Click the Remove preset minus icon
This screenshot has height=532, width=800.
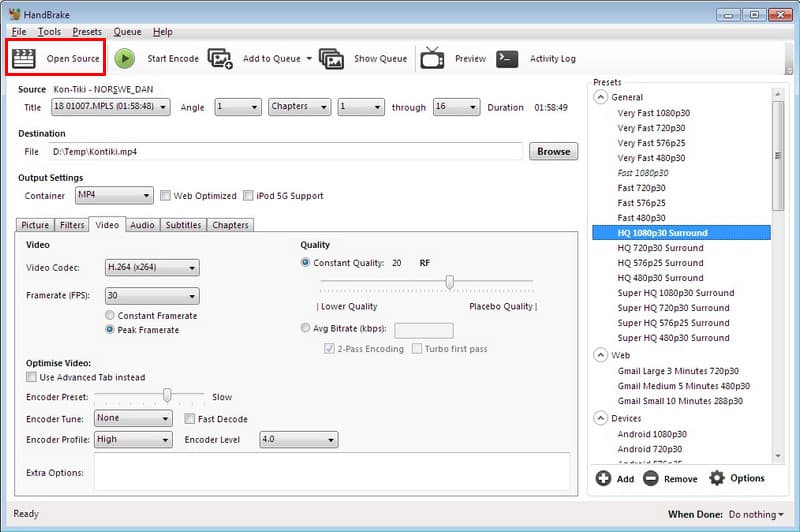[x=651, y=479]
